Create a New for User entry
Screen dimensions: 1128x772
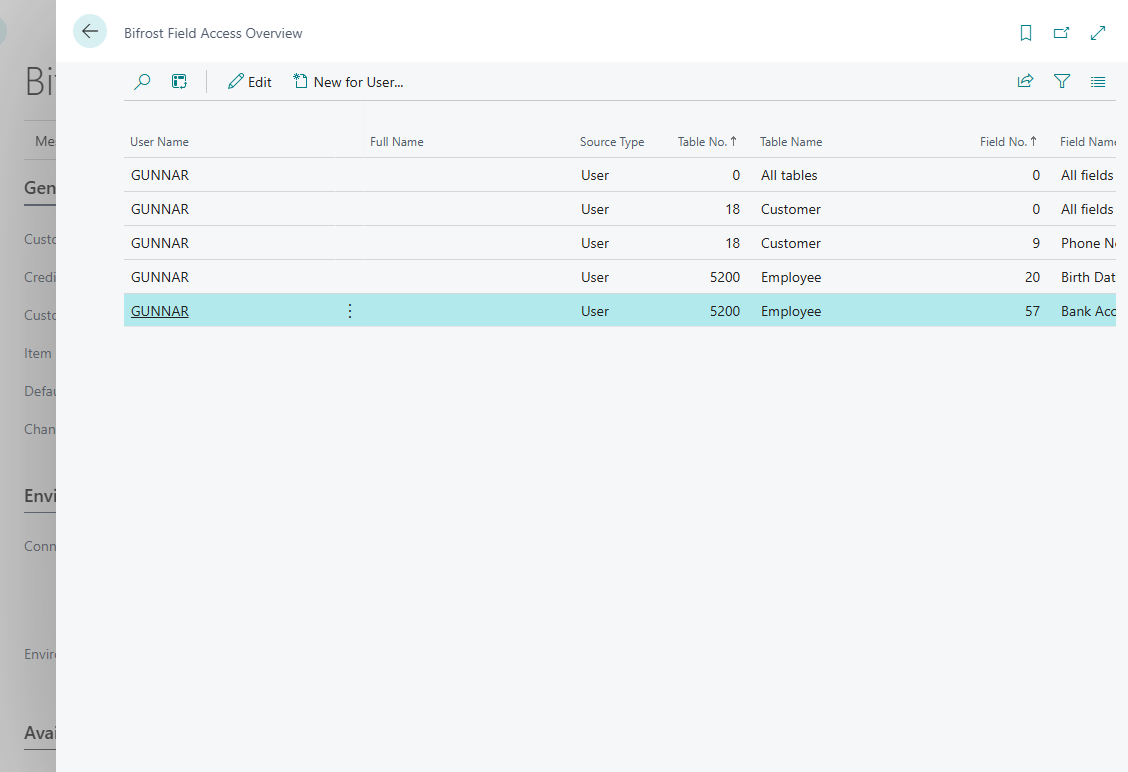[348, 82]
